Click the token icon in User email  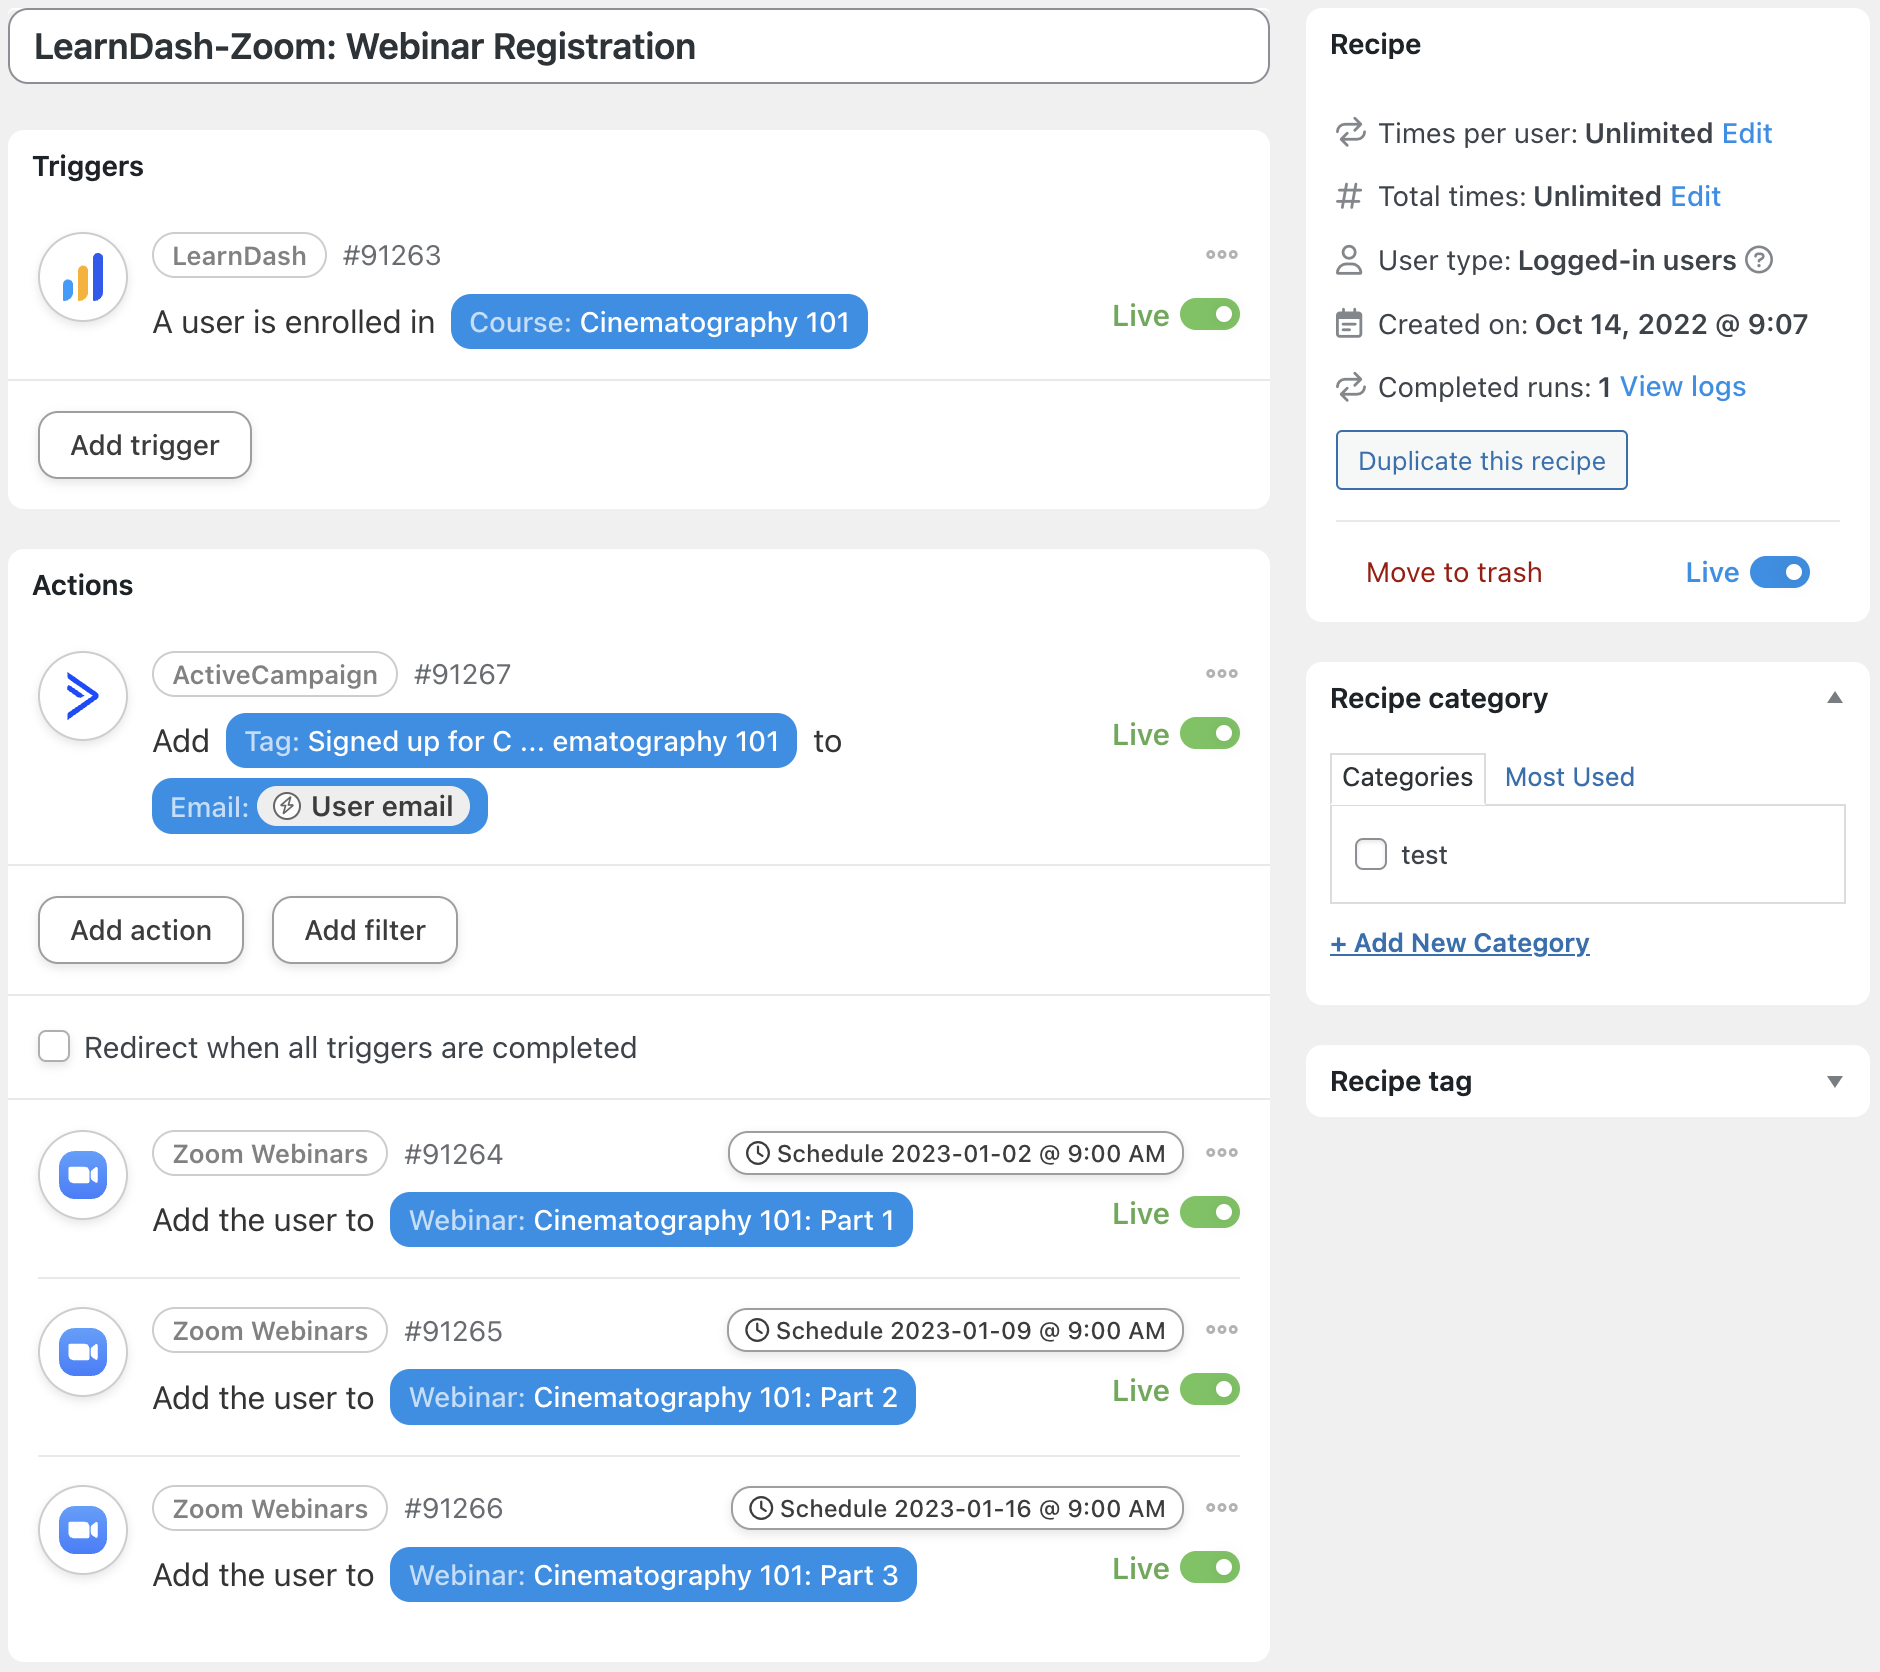point(287,806)
